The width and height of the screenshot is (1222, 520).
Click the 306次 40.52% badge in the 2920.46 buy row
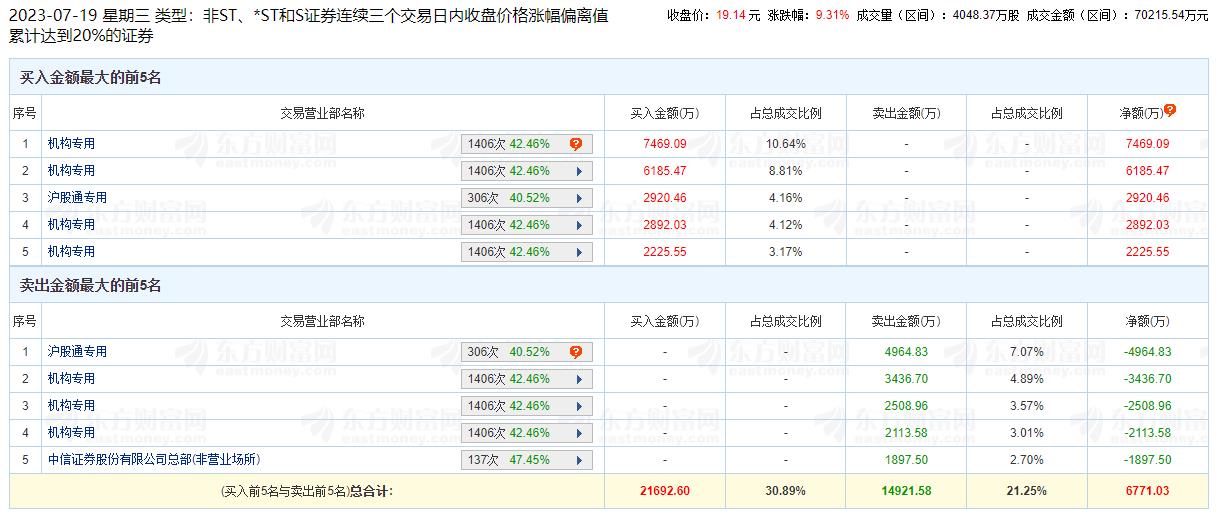(509, 198)
